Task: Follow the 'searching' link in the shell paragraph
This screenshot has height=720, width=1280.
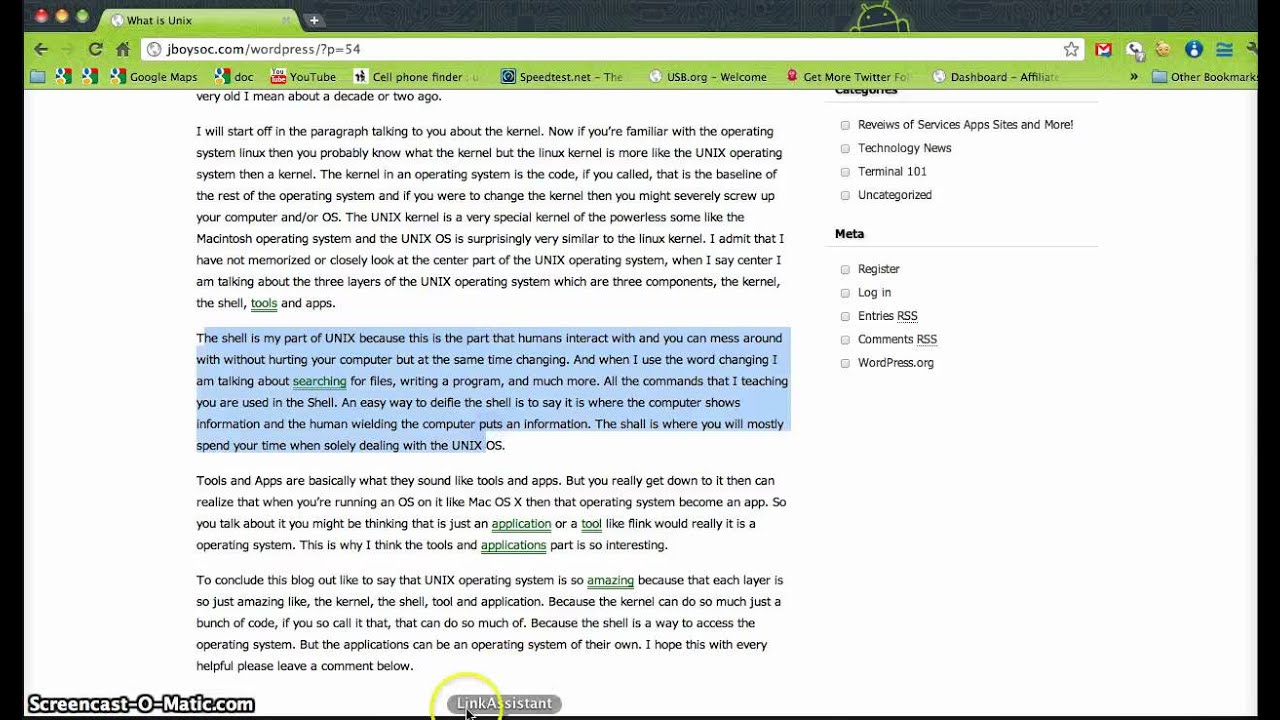Action: (x=319, y=381)
